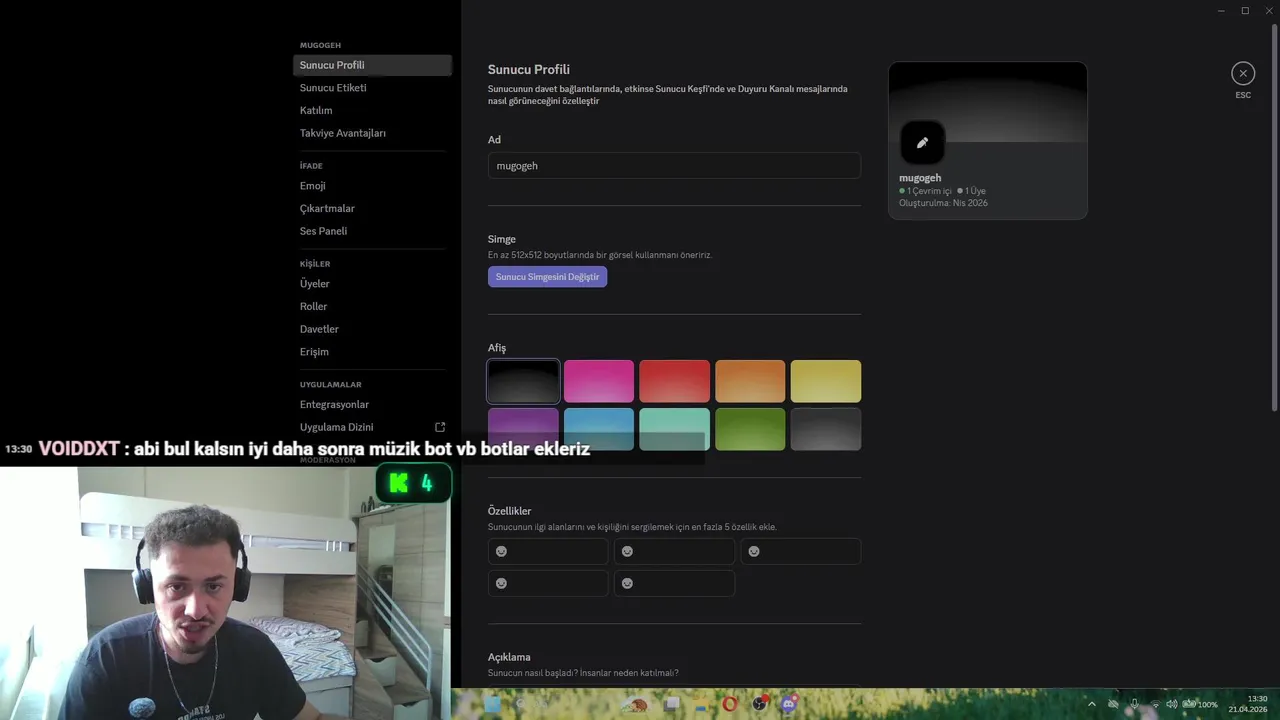1280x720 pixels.
Task: Click "Oluşturulma: Nis 2026" text
Action: 943,203
